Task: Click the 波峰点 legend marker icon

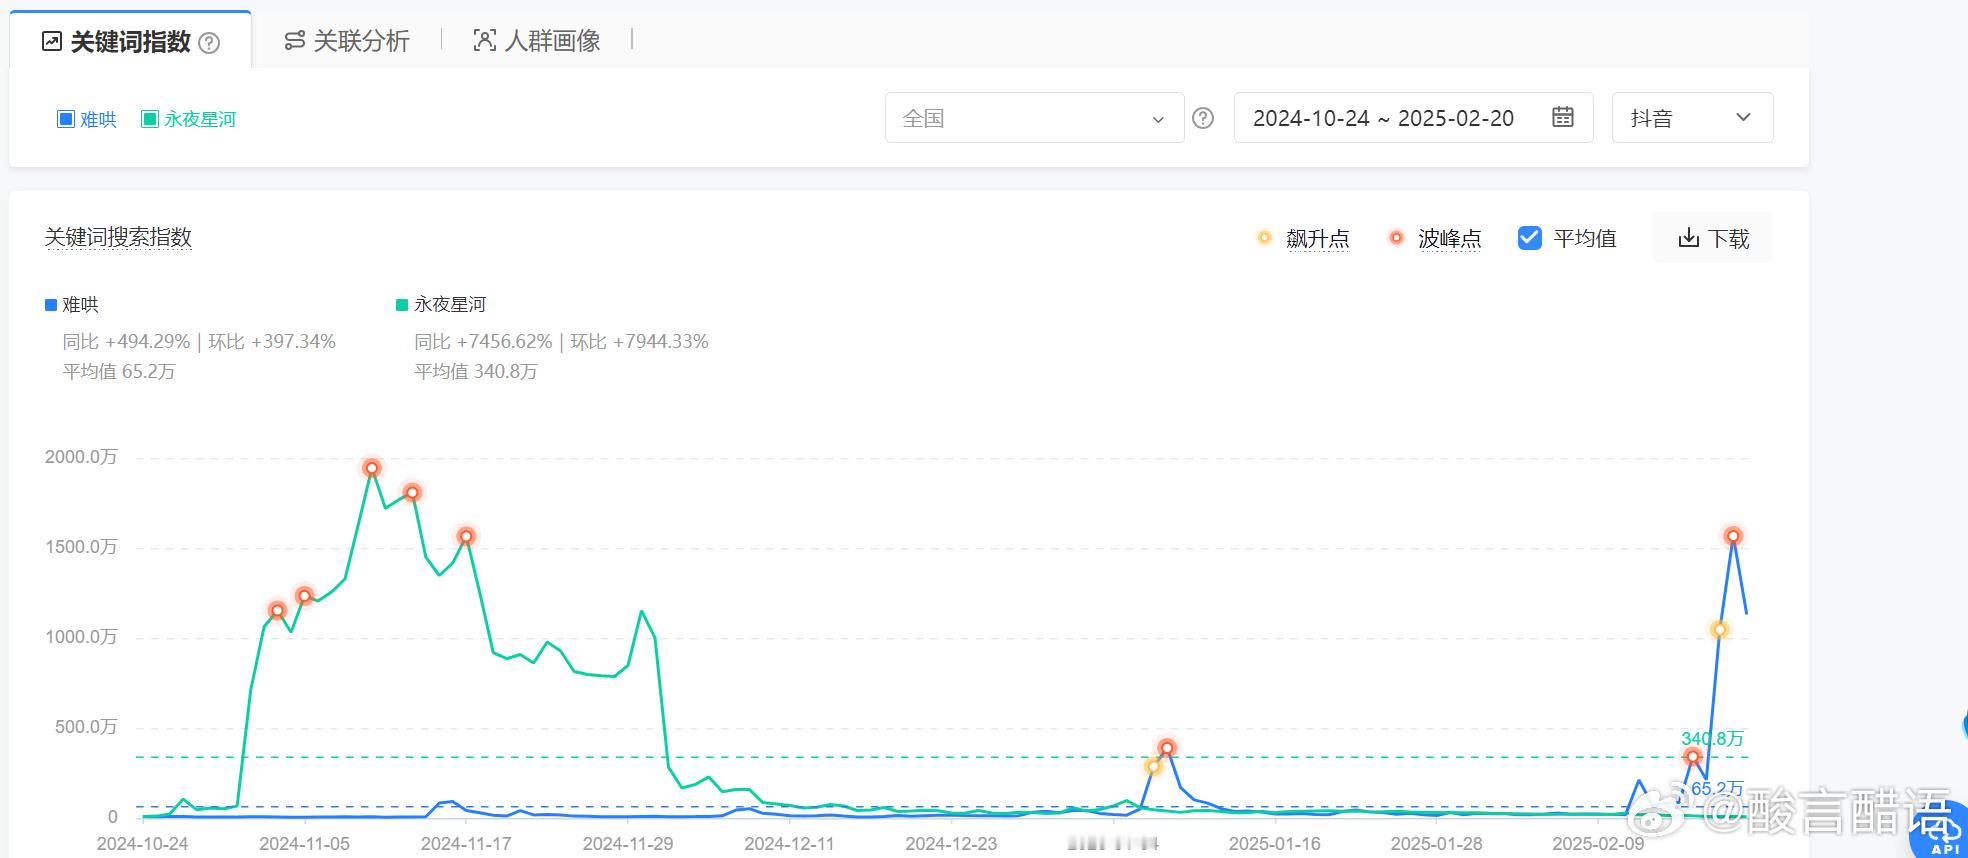Action: point(1396,238)
